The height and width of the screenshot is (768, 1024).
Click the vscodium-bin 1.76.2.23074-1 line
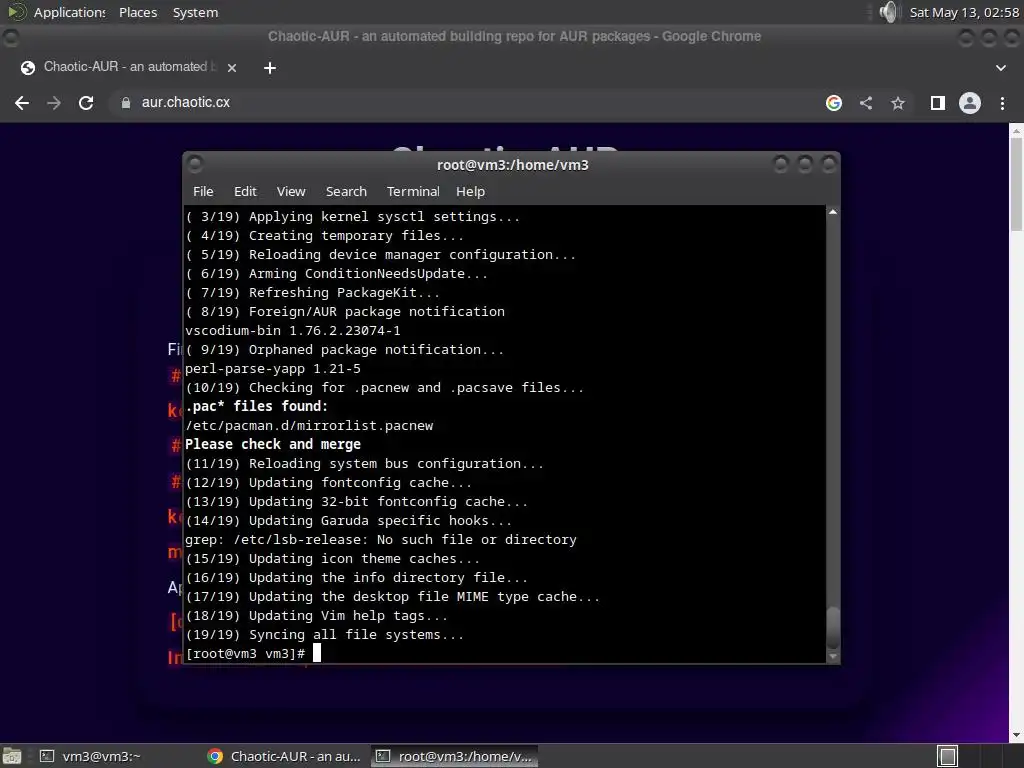coord(293,330)
